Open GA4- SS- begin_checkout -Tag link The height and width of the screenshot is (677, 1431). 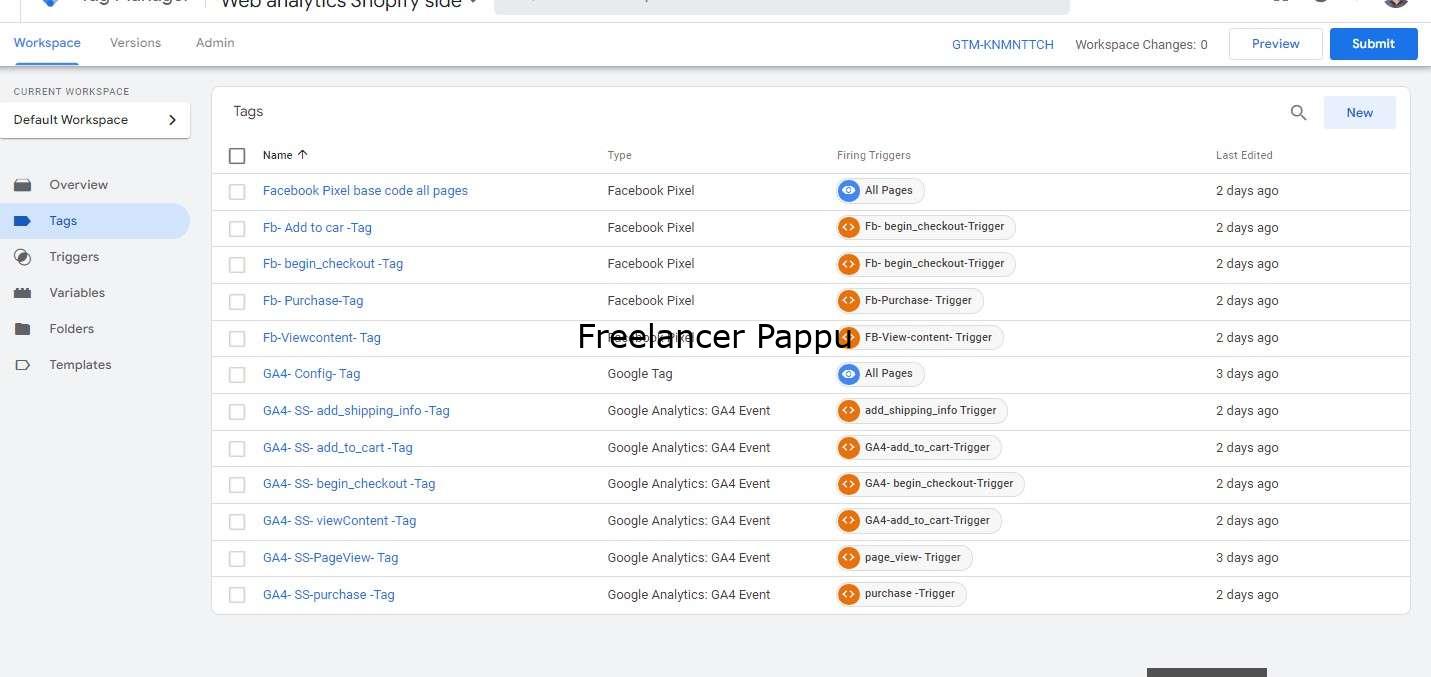click(349, 484)
